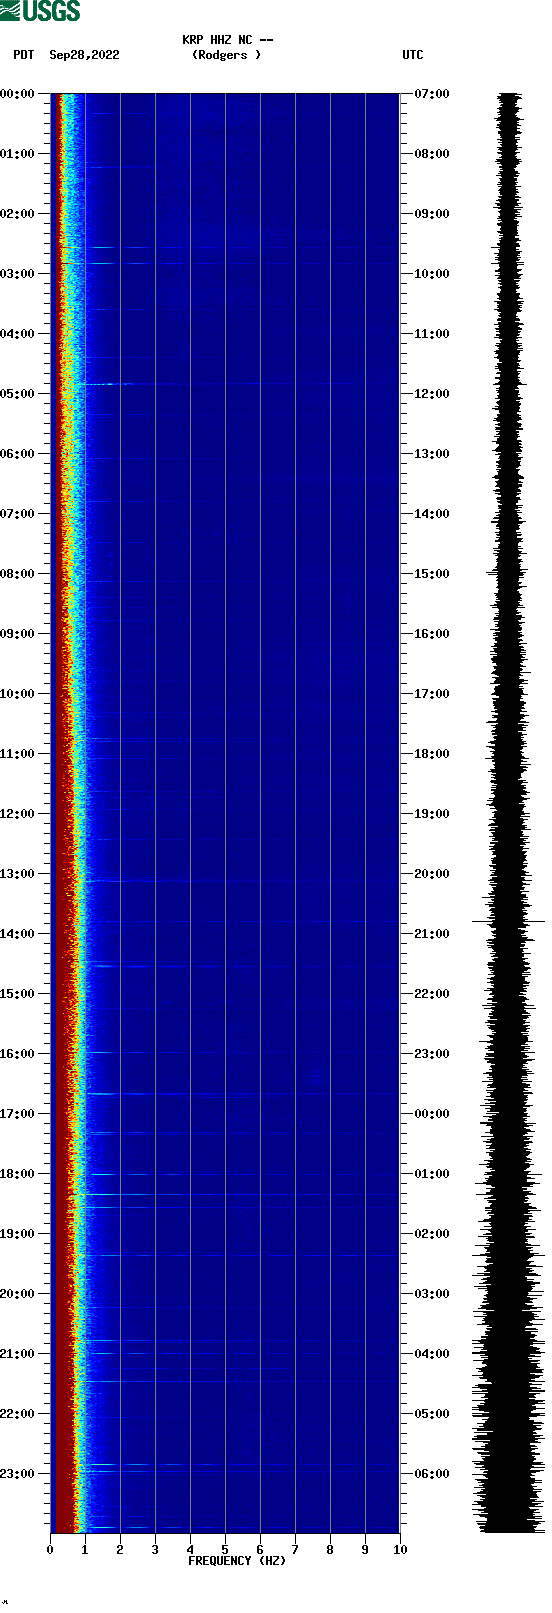Click the seismogram waveform trace at its top
The height and width of the screenshot is (1613, 552).
coord(510,96)
